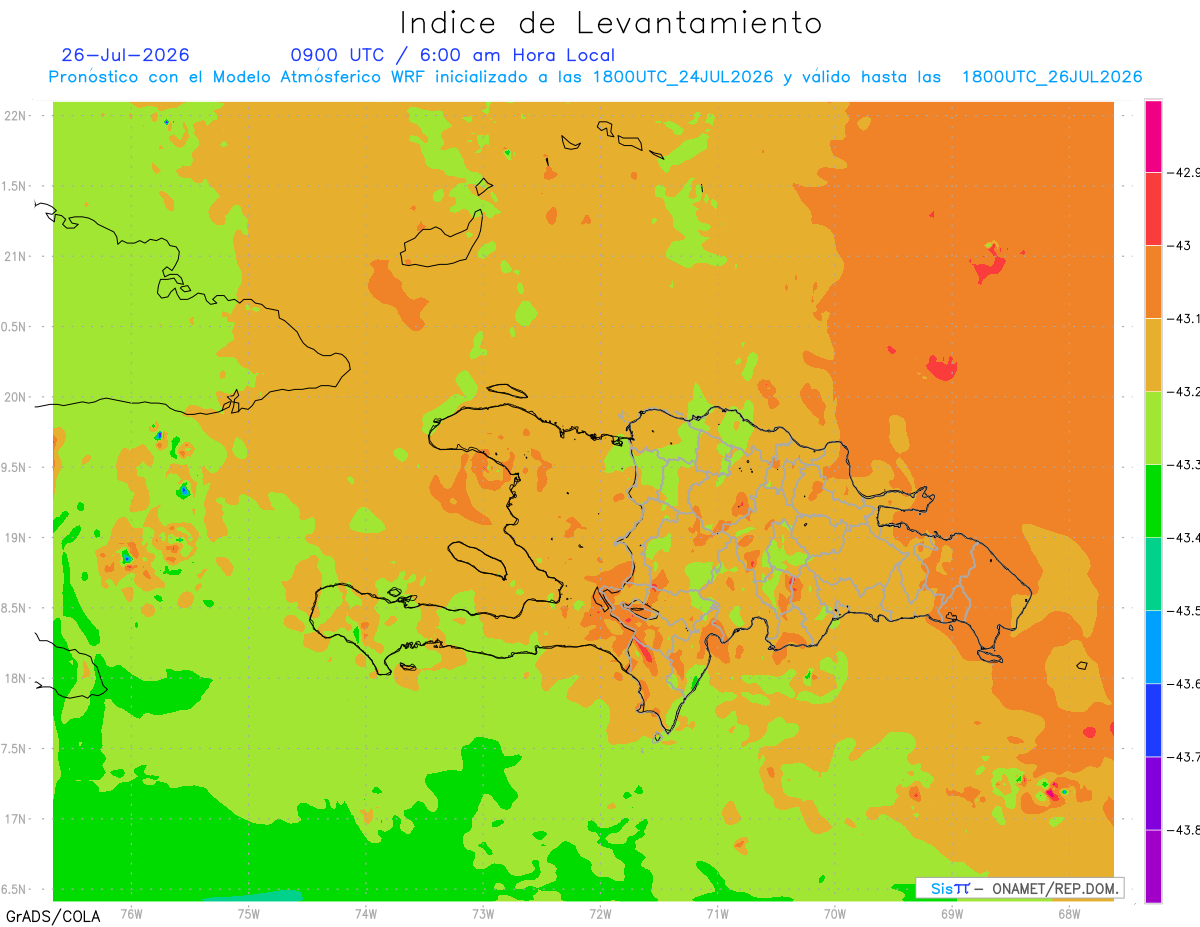Screen dimensions: 1200x927
Task: Click the legend value "-42.9"
Action: [x=1186, y=173]
